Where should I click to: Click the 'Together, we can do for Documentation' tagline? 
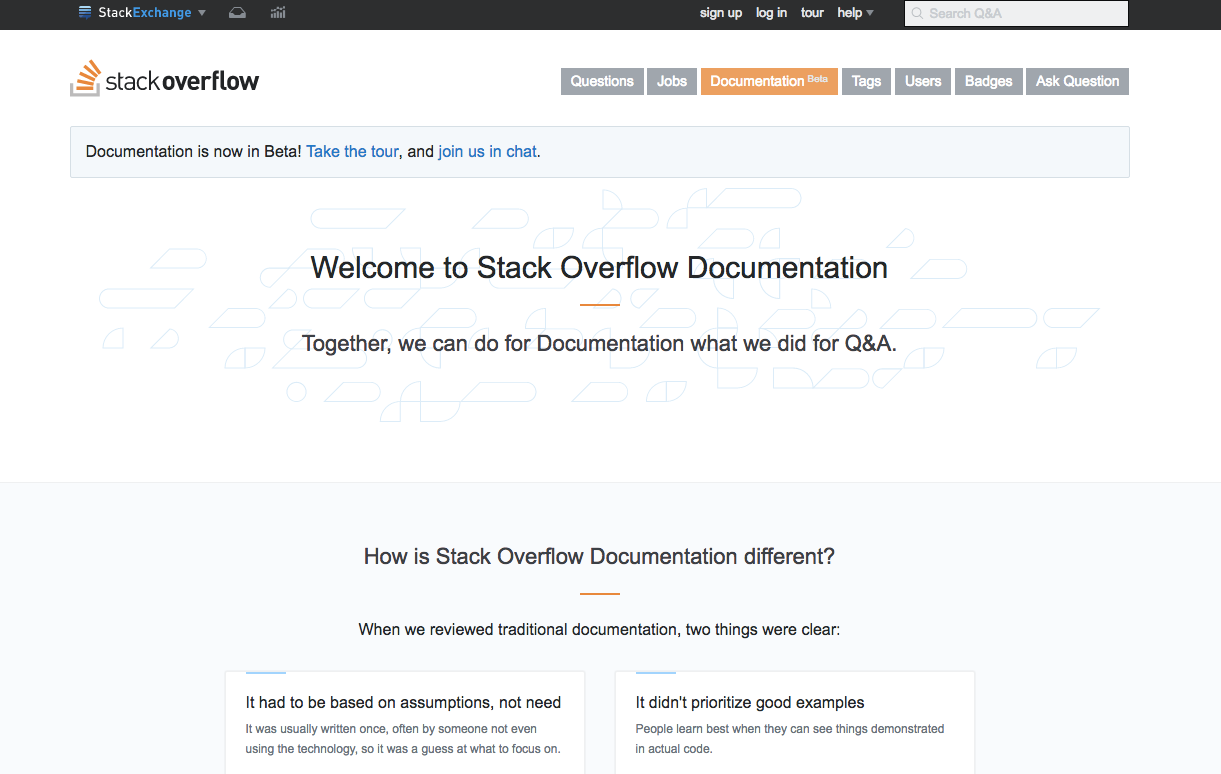[x=599, y=343]
